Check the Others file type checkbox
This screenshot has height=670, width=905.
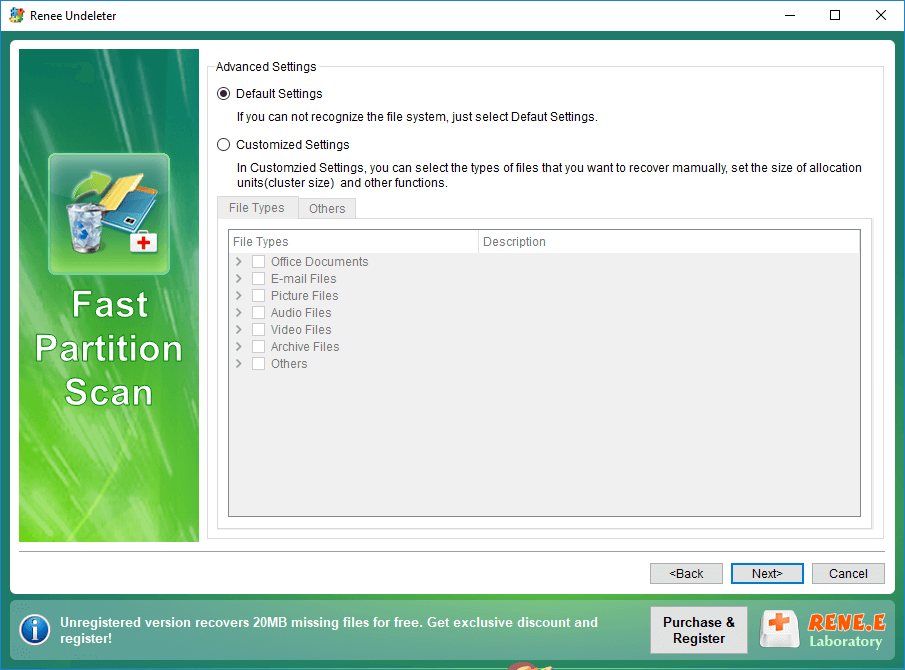tap(259, 364)
